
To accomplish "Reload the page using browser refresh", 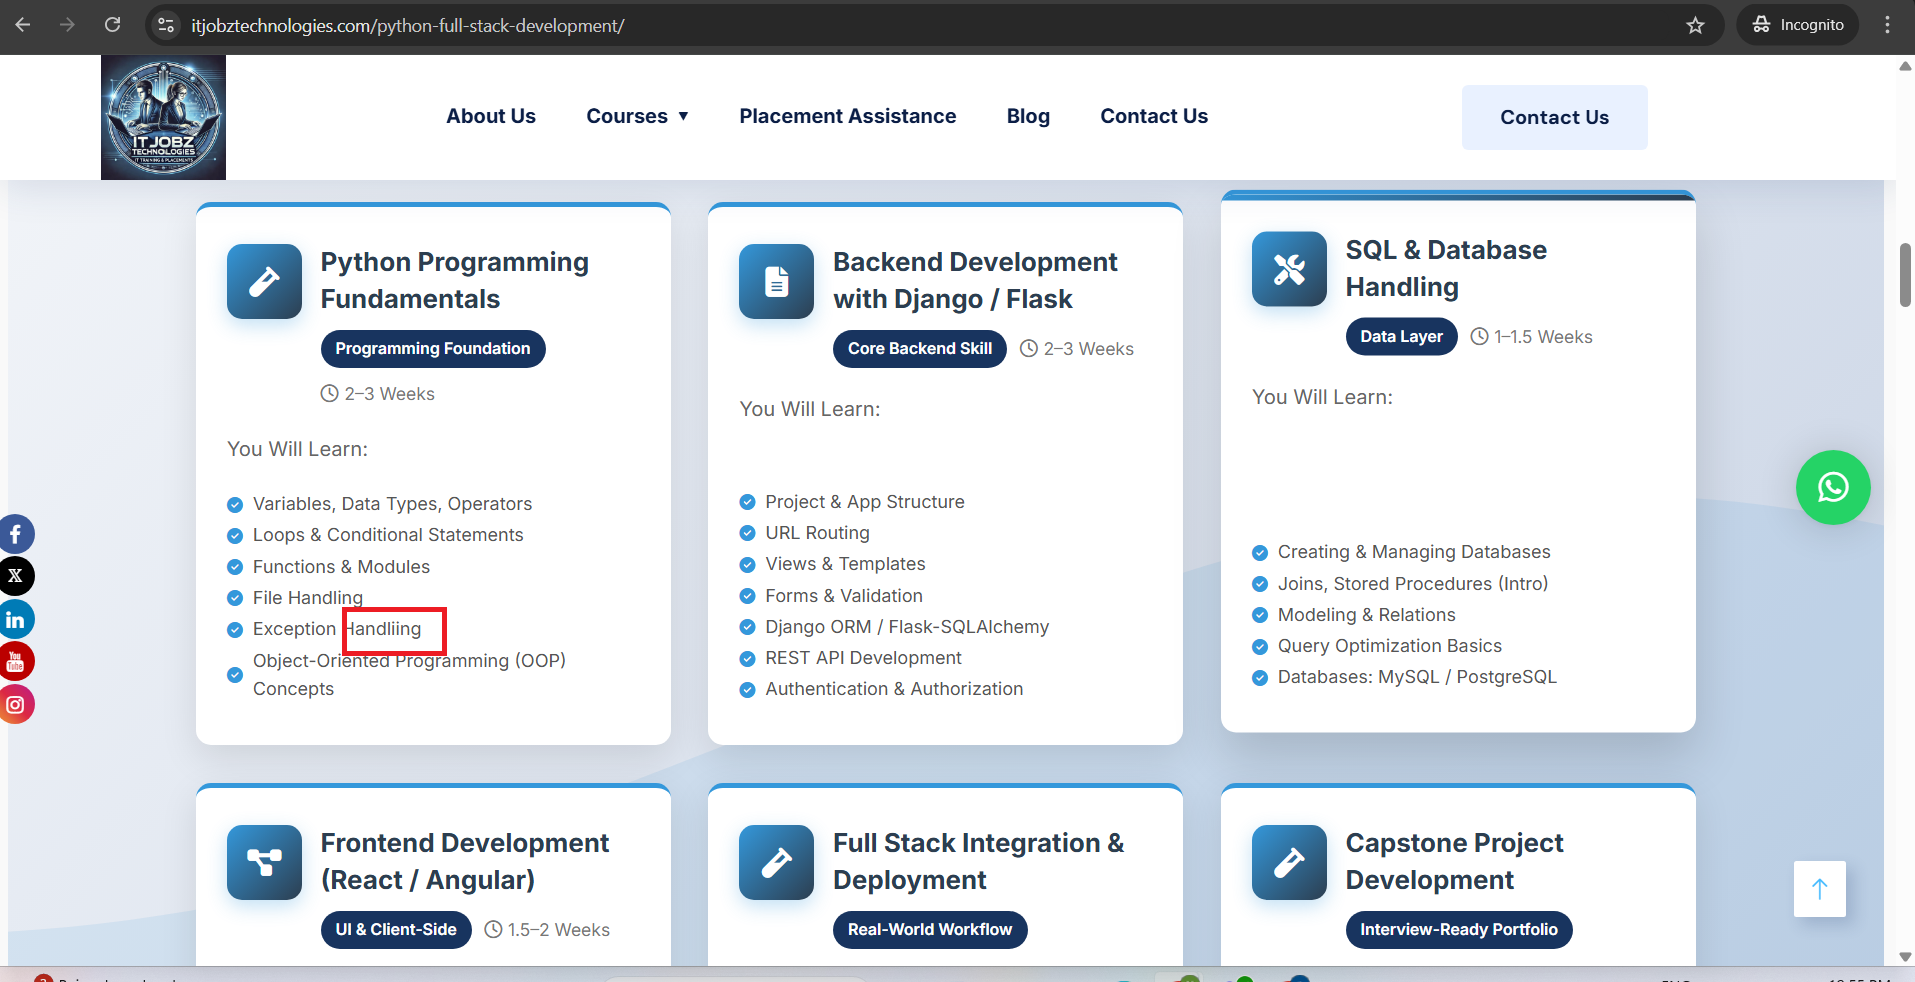I will pos(113,25).
